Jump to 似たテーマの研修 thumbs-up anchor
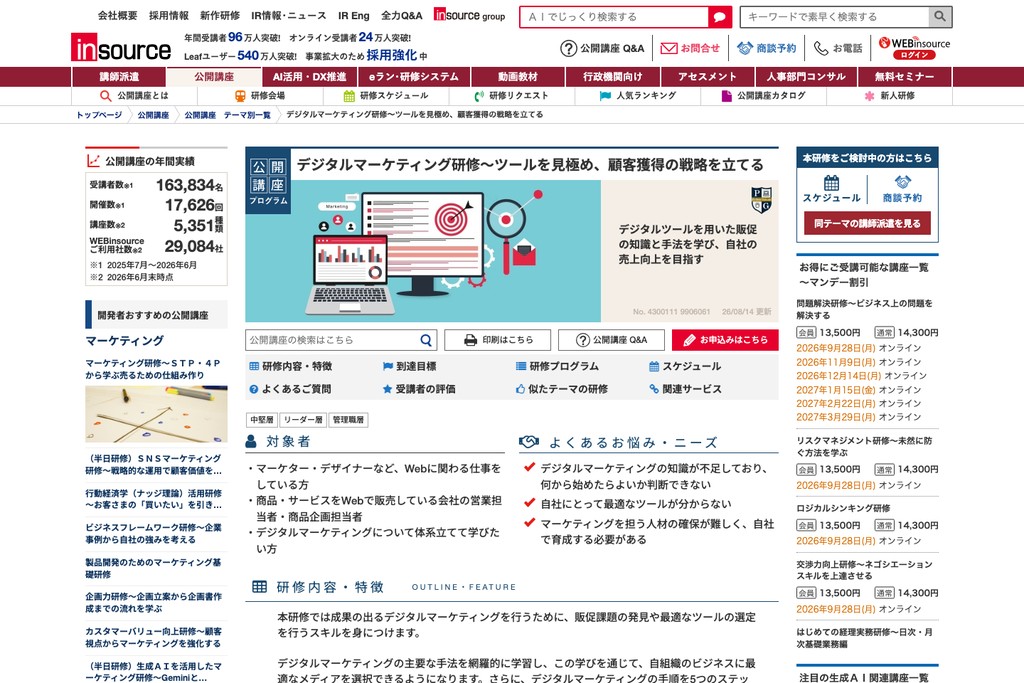Viewport: 1024px width, 683px height. 562,389
